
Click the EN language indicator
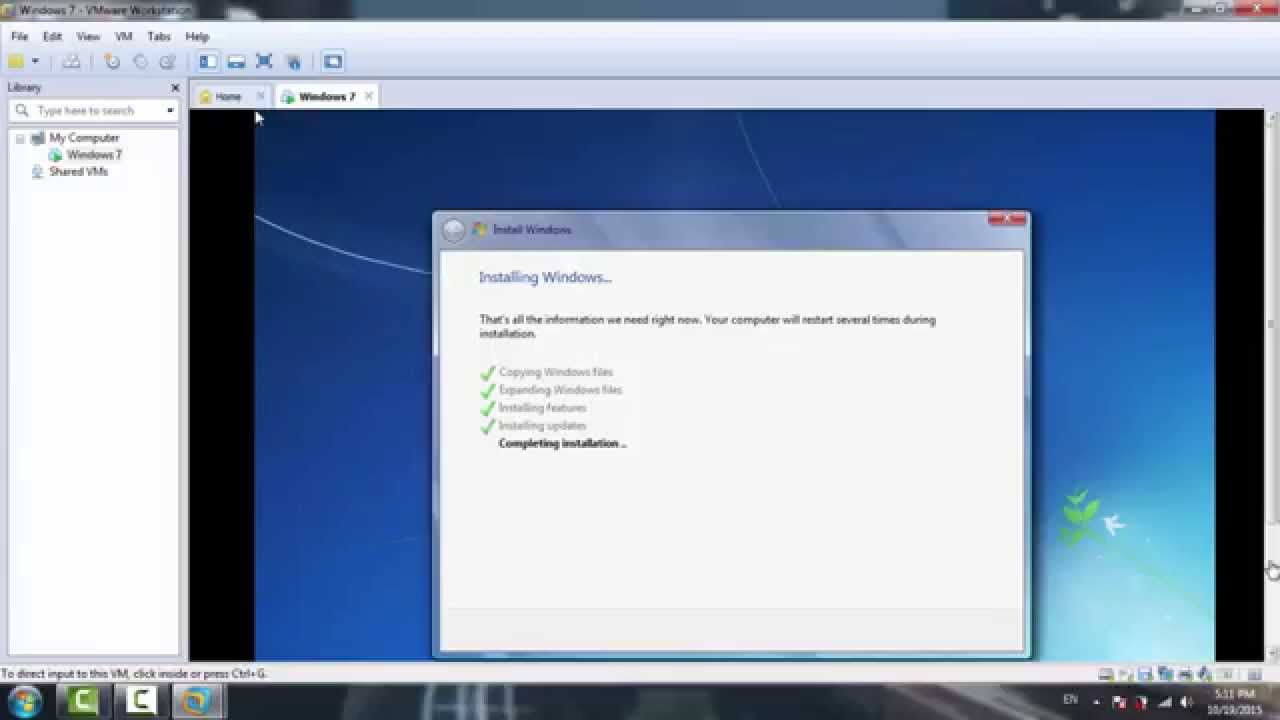tap(1071, 699)
